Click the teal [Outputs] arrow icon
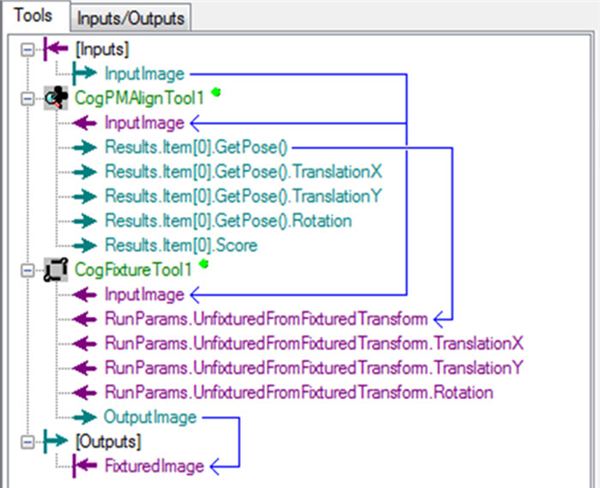The image size is (600, 488). (x=56, y=441)
